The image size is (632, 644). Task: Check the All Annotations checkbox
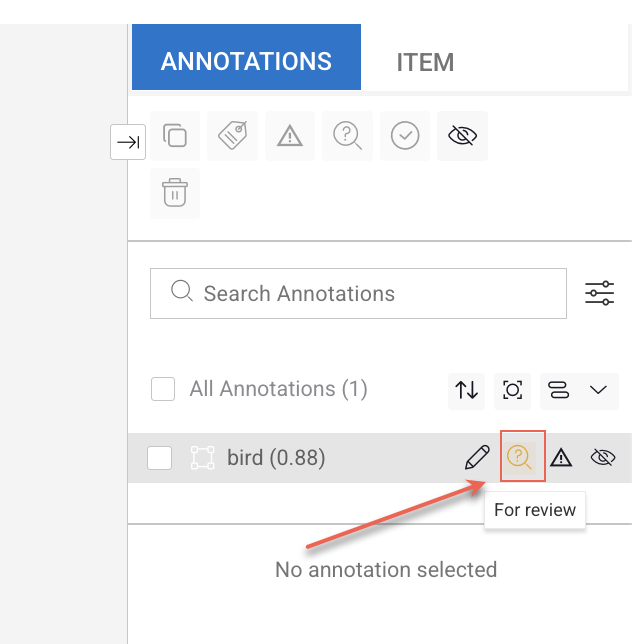pyautogui.click(x=163, y=389)
